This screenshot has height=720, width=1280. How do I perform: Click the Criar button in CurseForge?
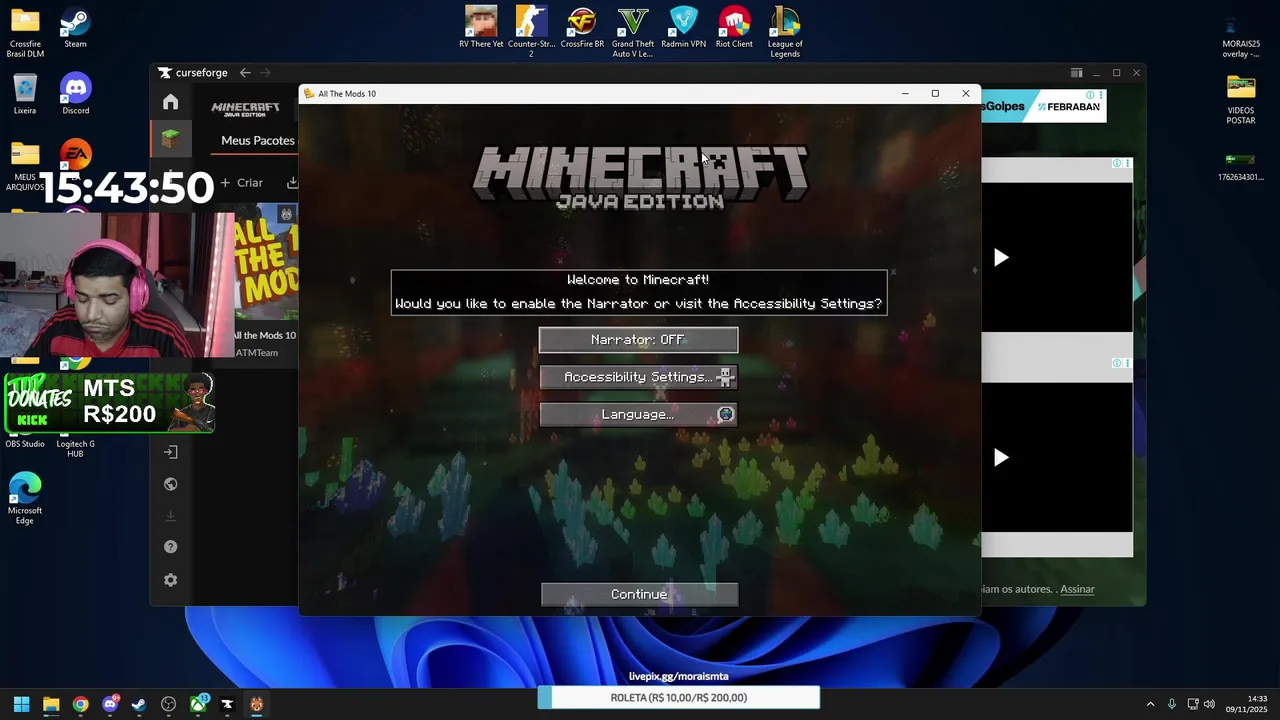pos(241,183)
